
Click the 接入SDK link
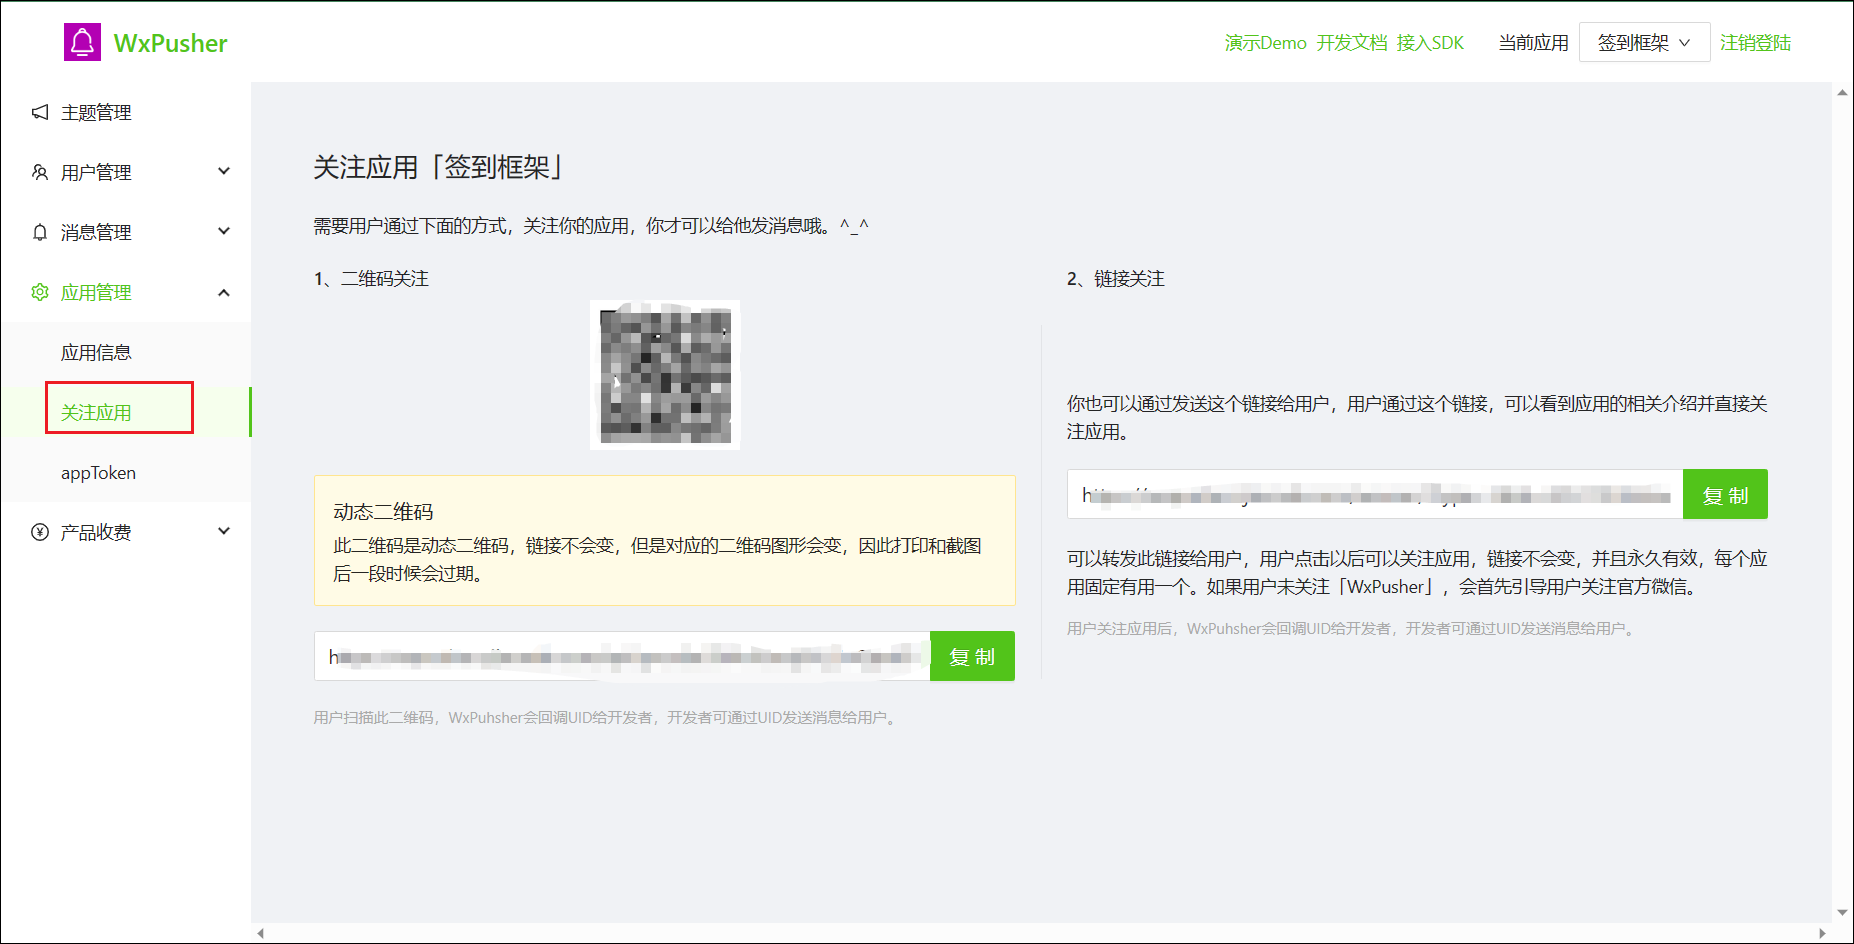click(1430, 43)
